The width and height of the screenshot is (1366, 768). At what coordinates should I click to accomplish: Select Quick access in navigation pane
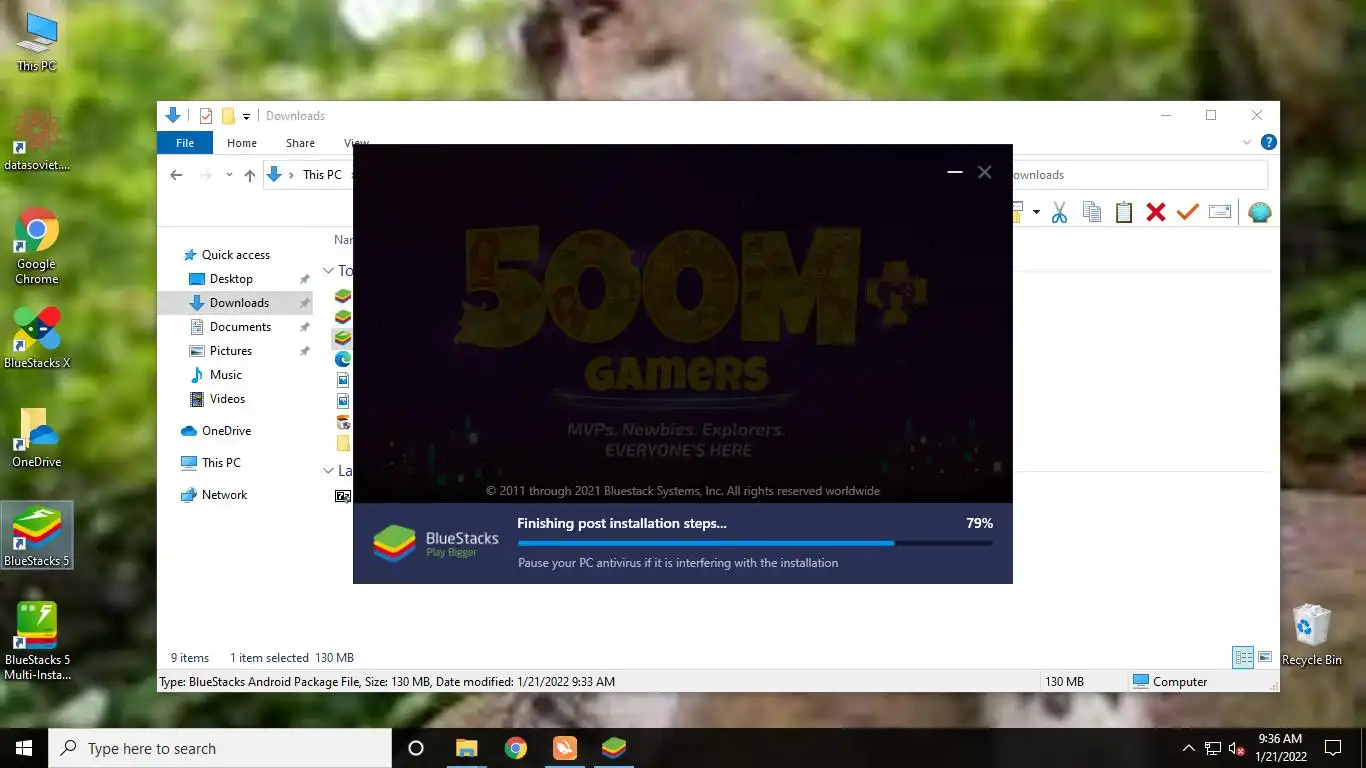pos(236,255)
